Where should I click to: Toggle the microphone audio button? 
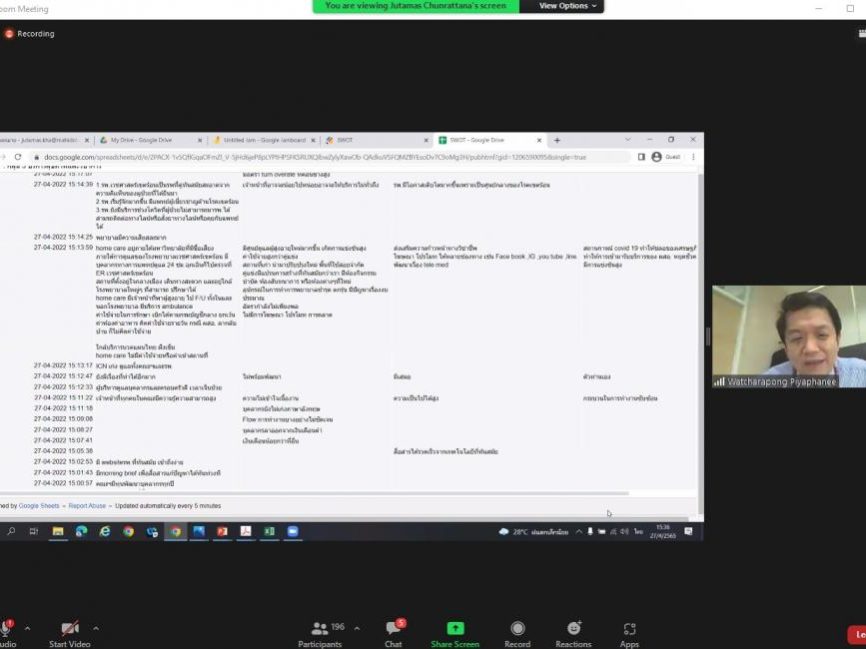coord(5,628)
